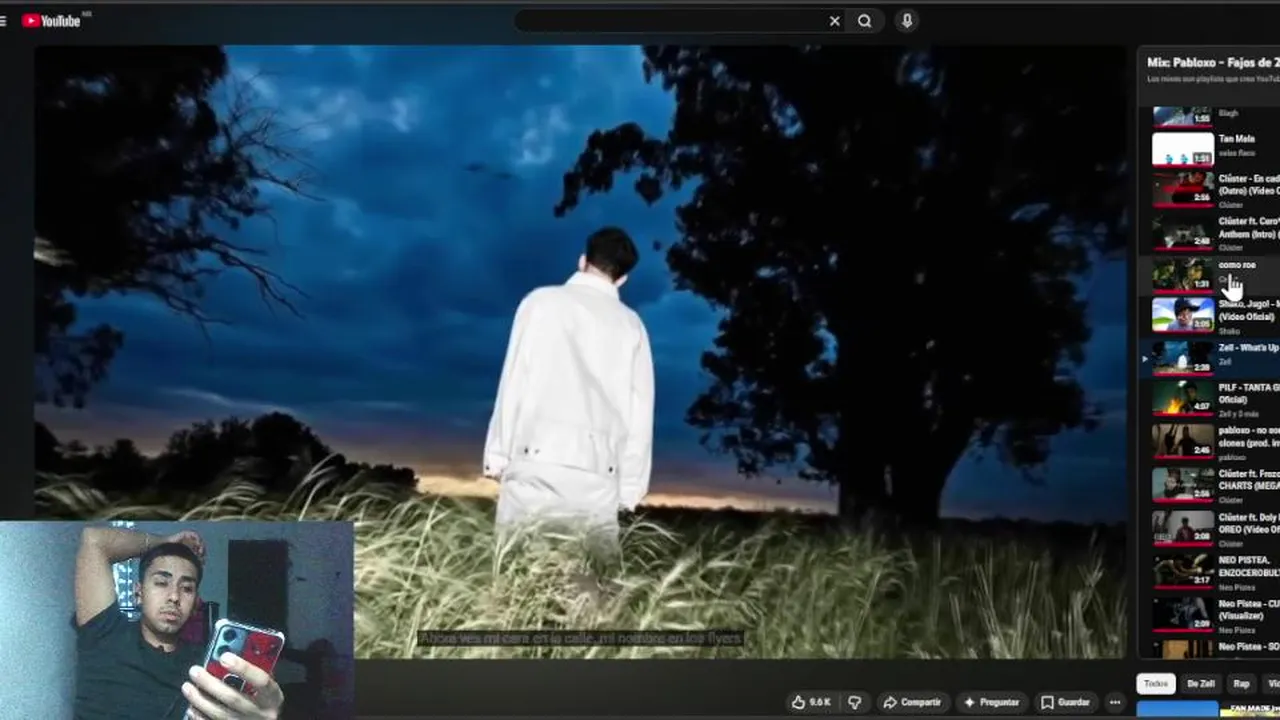The image size is (1280, 720).
Task: Click the 'Mix: Pabloxo - Fajos de' playlist title
Action: 1212,62
